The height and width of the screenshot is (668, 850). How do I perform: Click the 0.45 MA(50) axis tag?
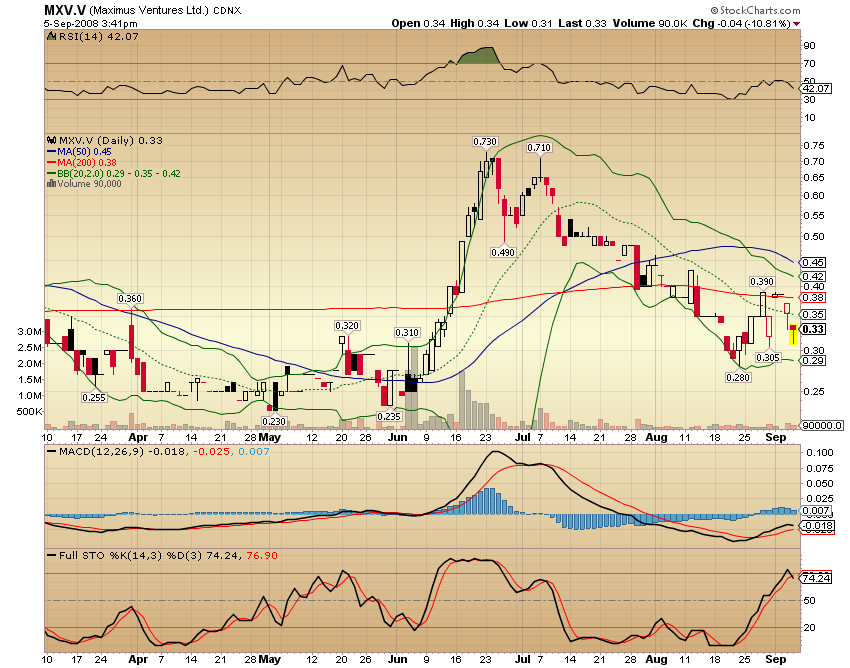pos(813,262)
